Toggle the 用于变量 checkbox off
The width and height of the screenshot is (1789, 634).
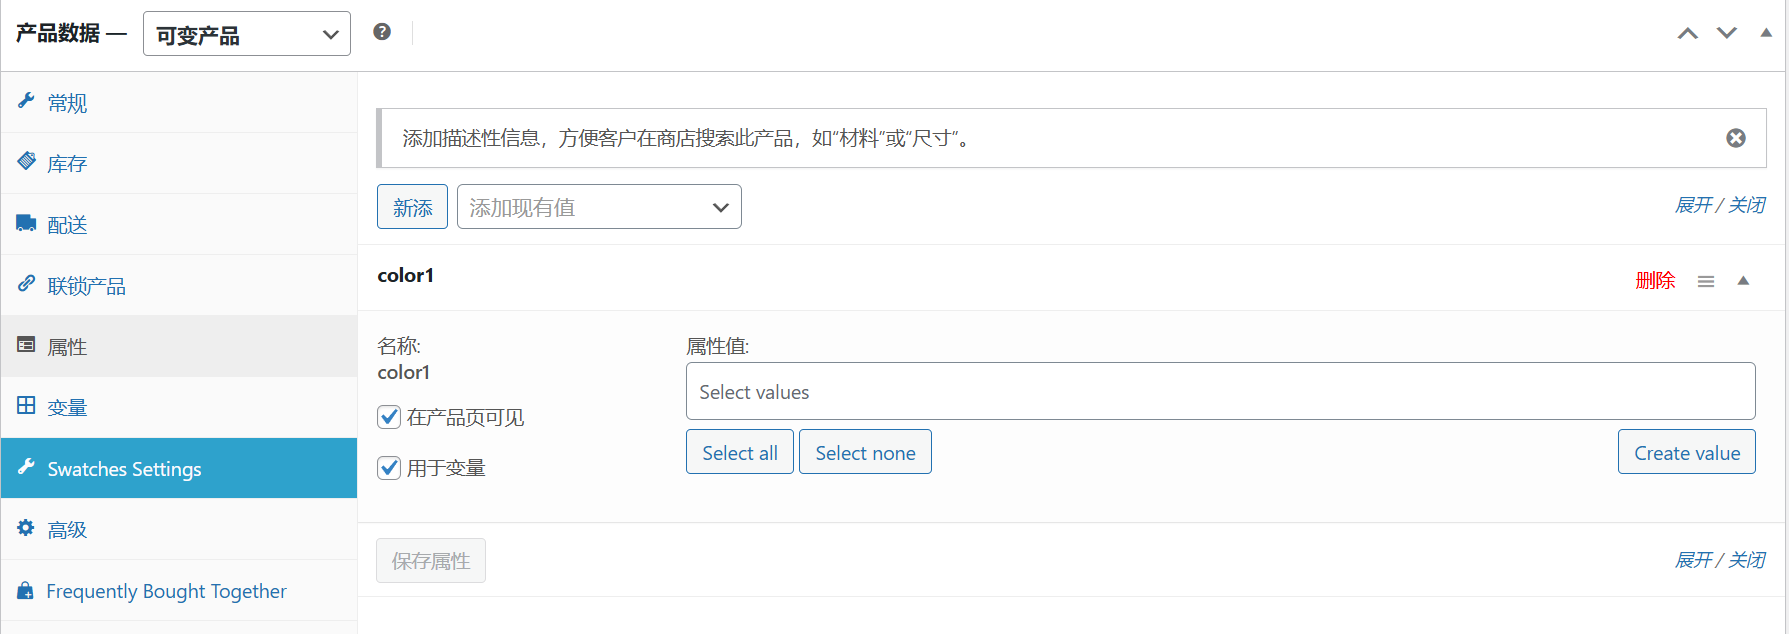pyautogui.click(x=389, y=467)
